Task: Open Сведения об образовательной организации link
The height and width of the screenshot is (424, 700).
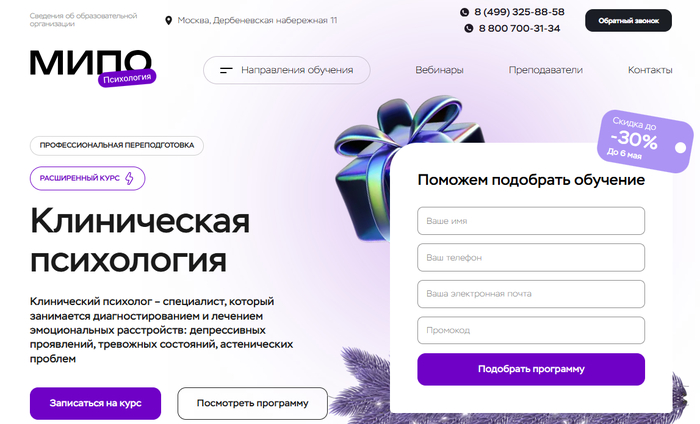Action: click(83, 20)
